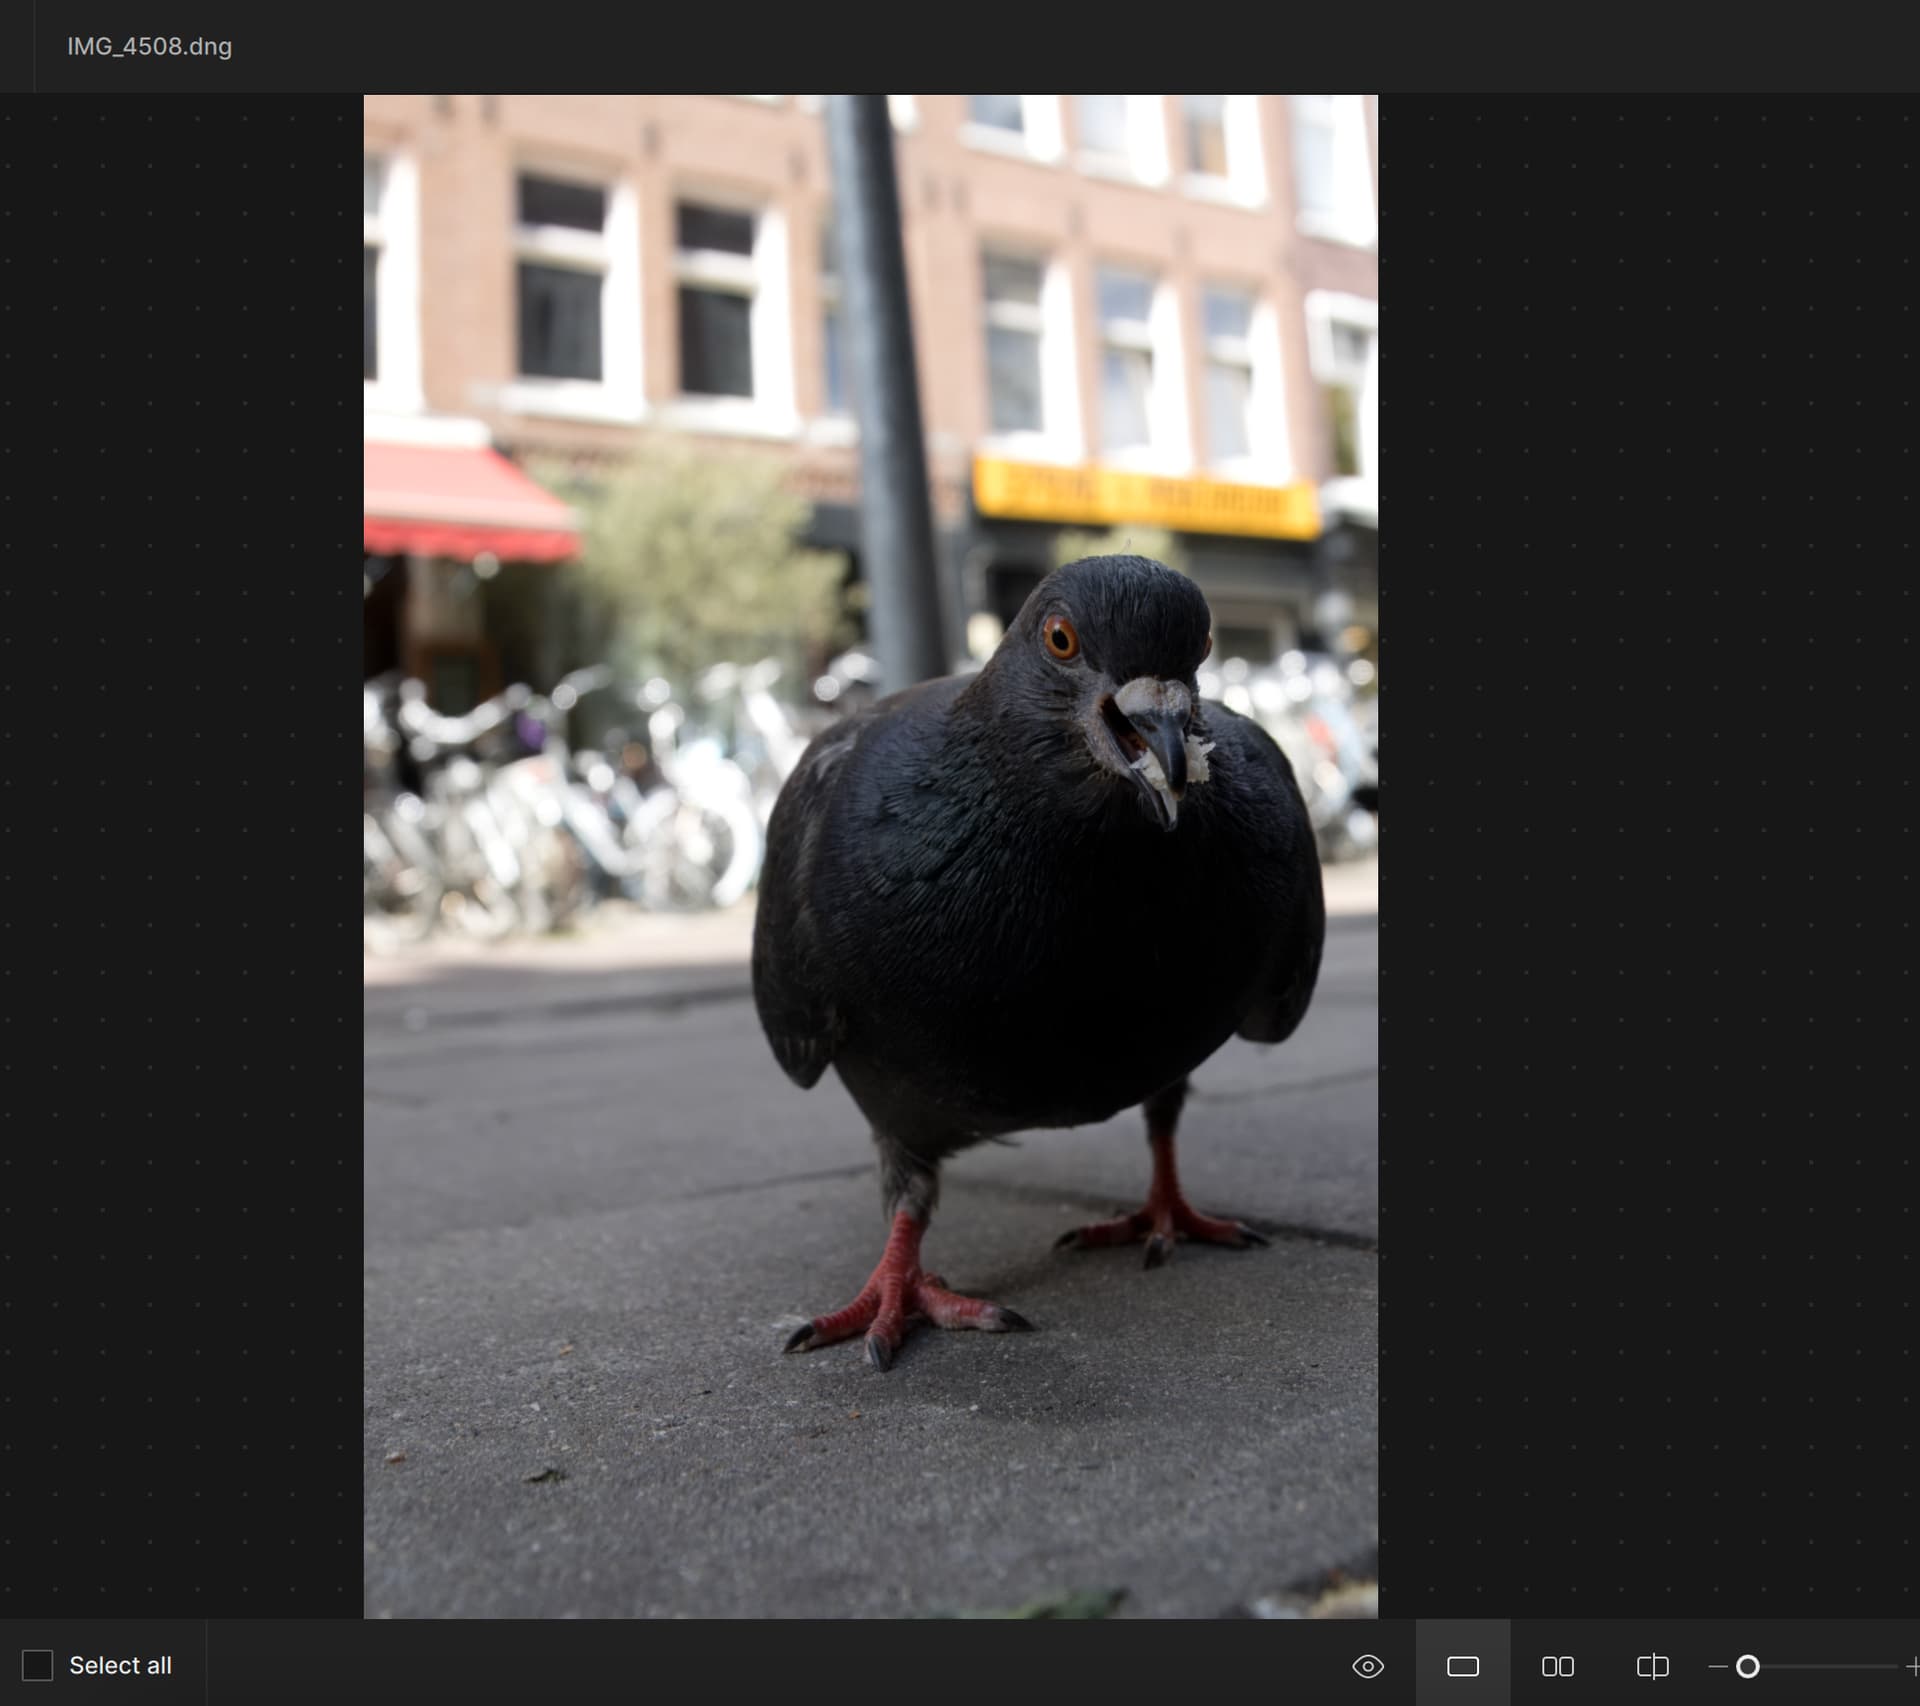Select the IMG_4508.dng file tab
This screenshot has height=1706, width=1920.
(149, 46)
